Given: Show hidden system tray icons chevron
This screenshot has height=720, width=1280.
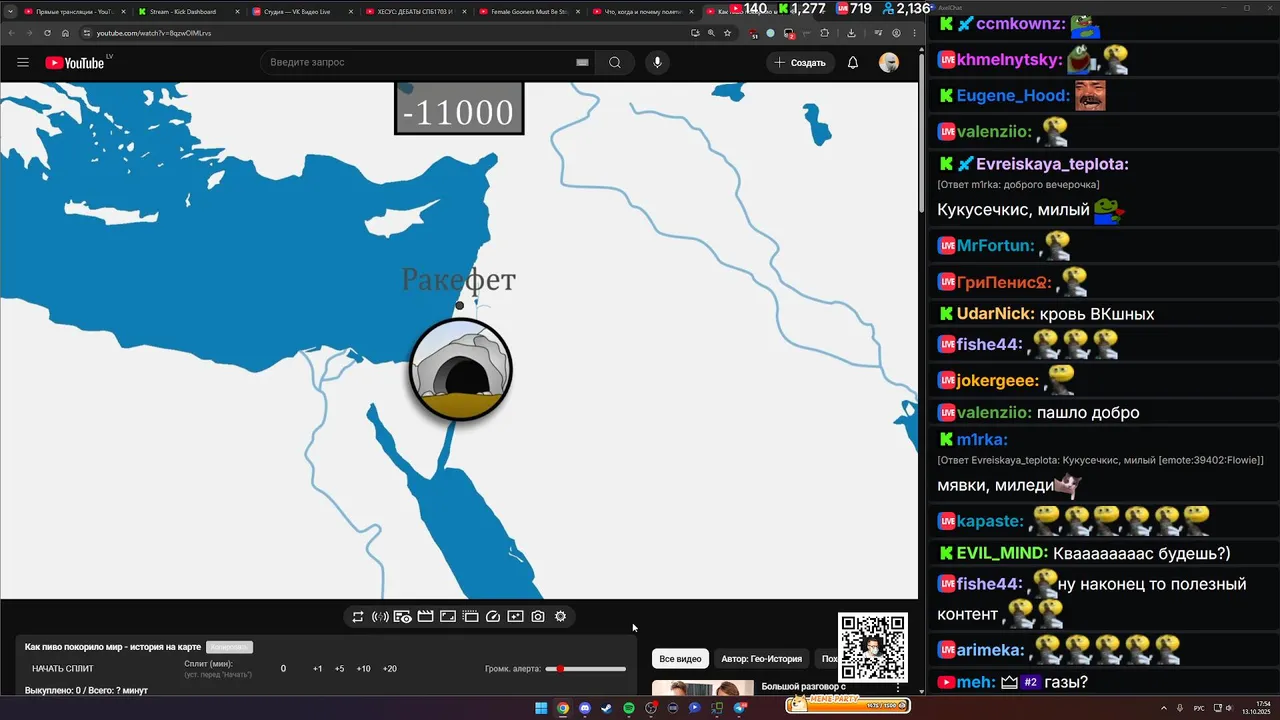Looking at the screenshot, I should (1162, 708).
